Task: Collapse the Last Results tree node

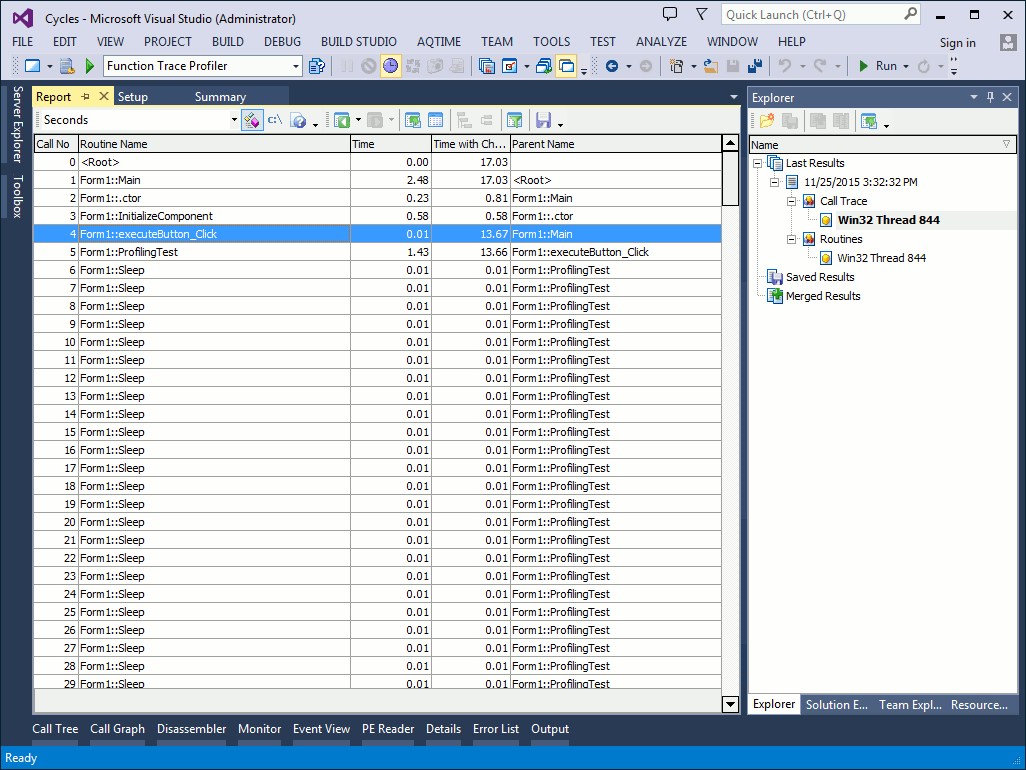Action: pos(758,164)
